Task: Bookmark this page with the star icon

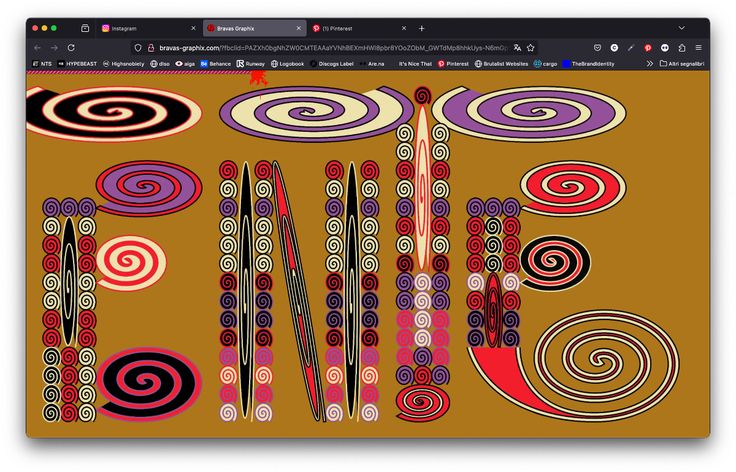Action: [531, 47]
